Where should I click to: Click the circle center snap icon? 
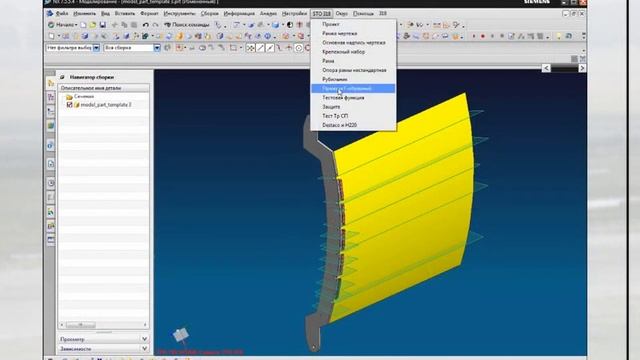(x=299, y=48)
